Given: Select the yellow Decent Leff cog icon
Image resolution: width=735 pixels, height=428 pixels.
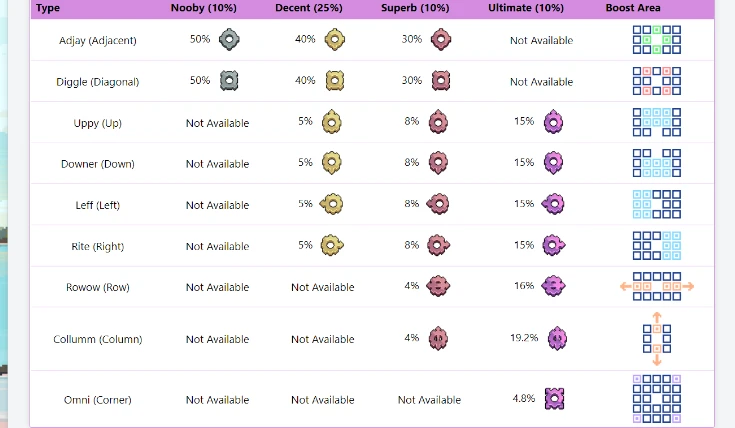Looking at the screenshot, I should click(331, 204).
